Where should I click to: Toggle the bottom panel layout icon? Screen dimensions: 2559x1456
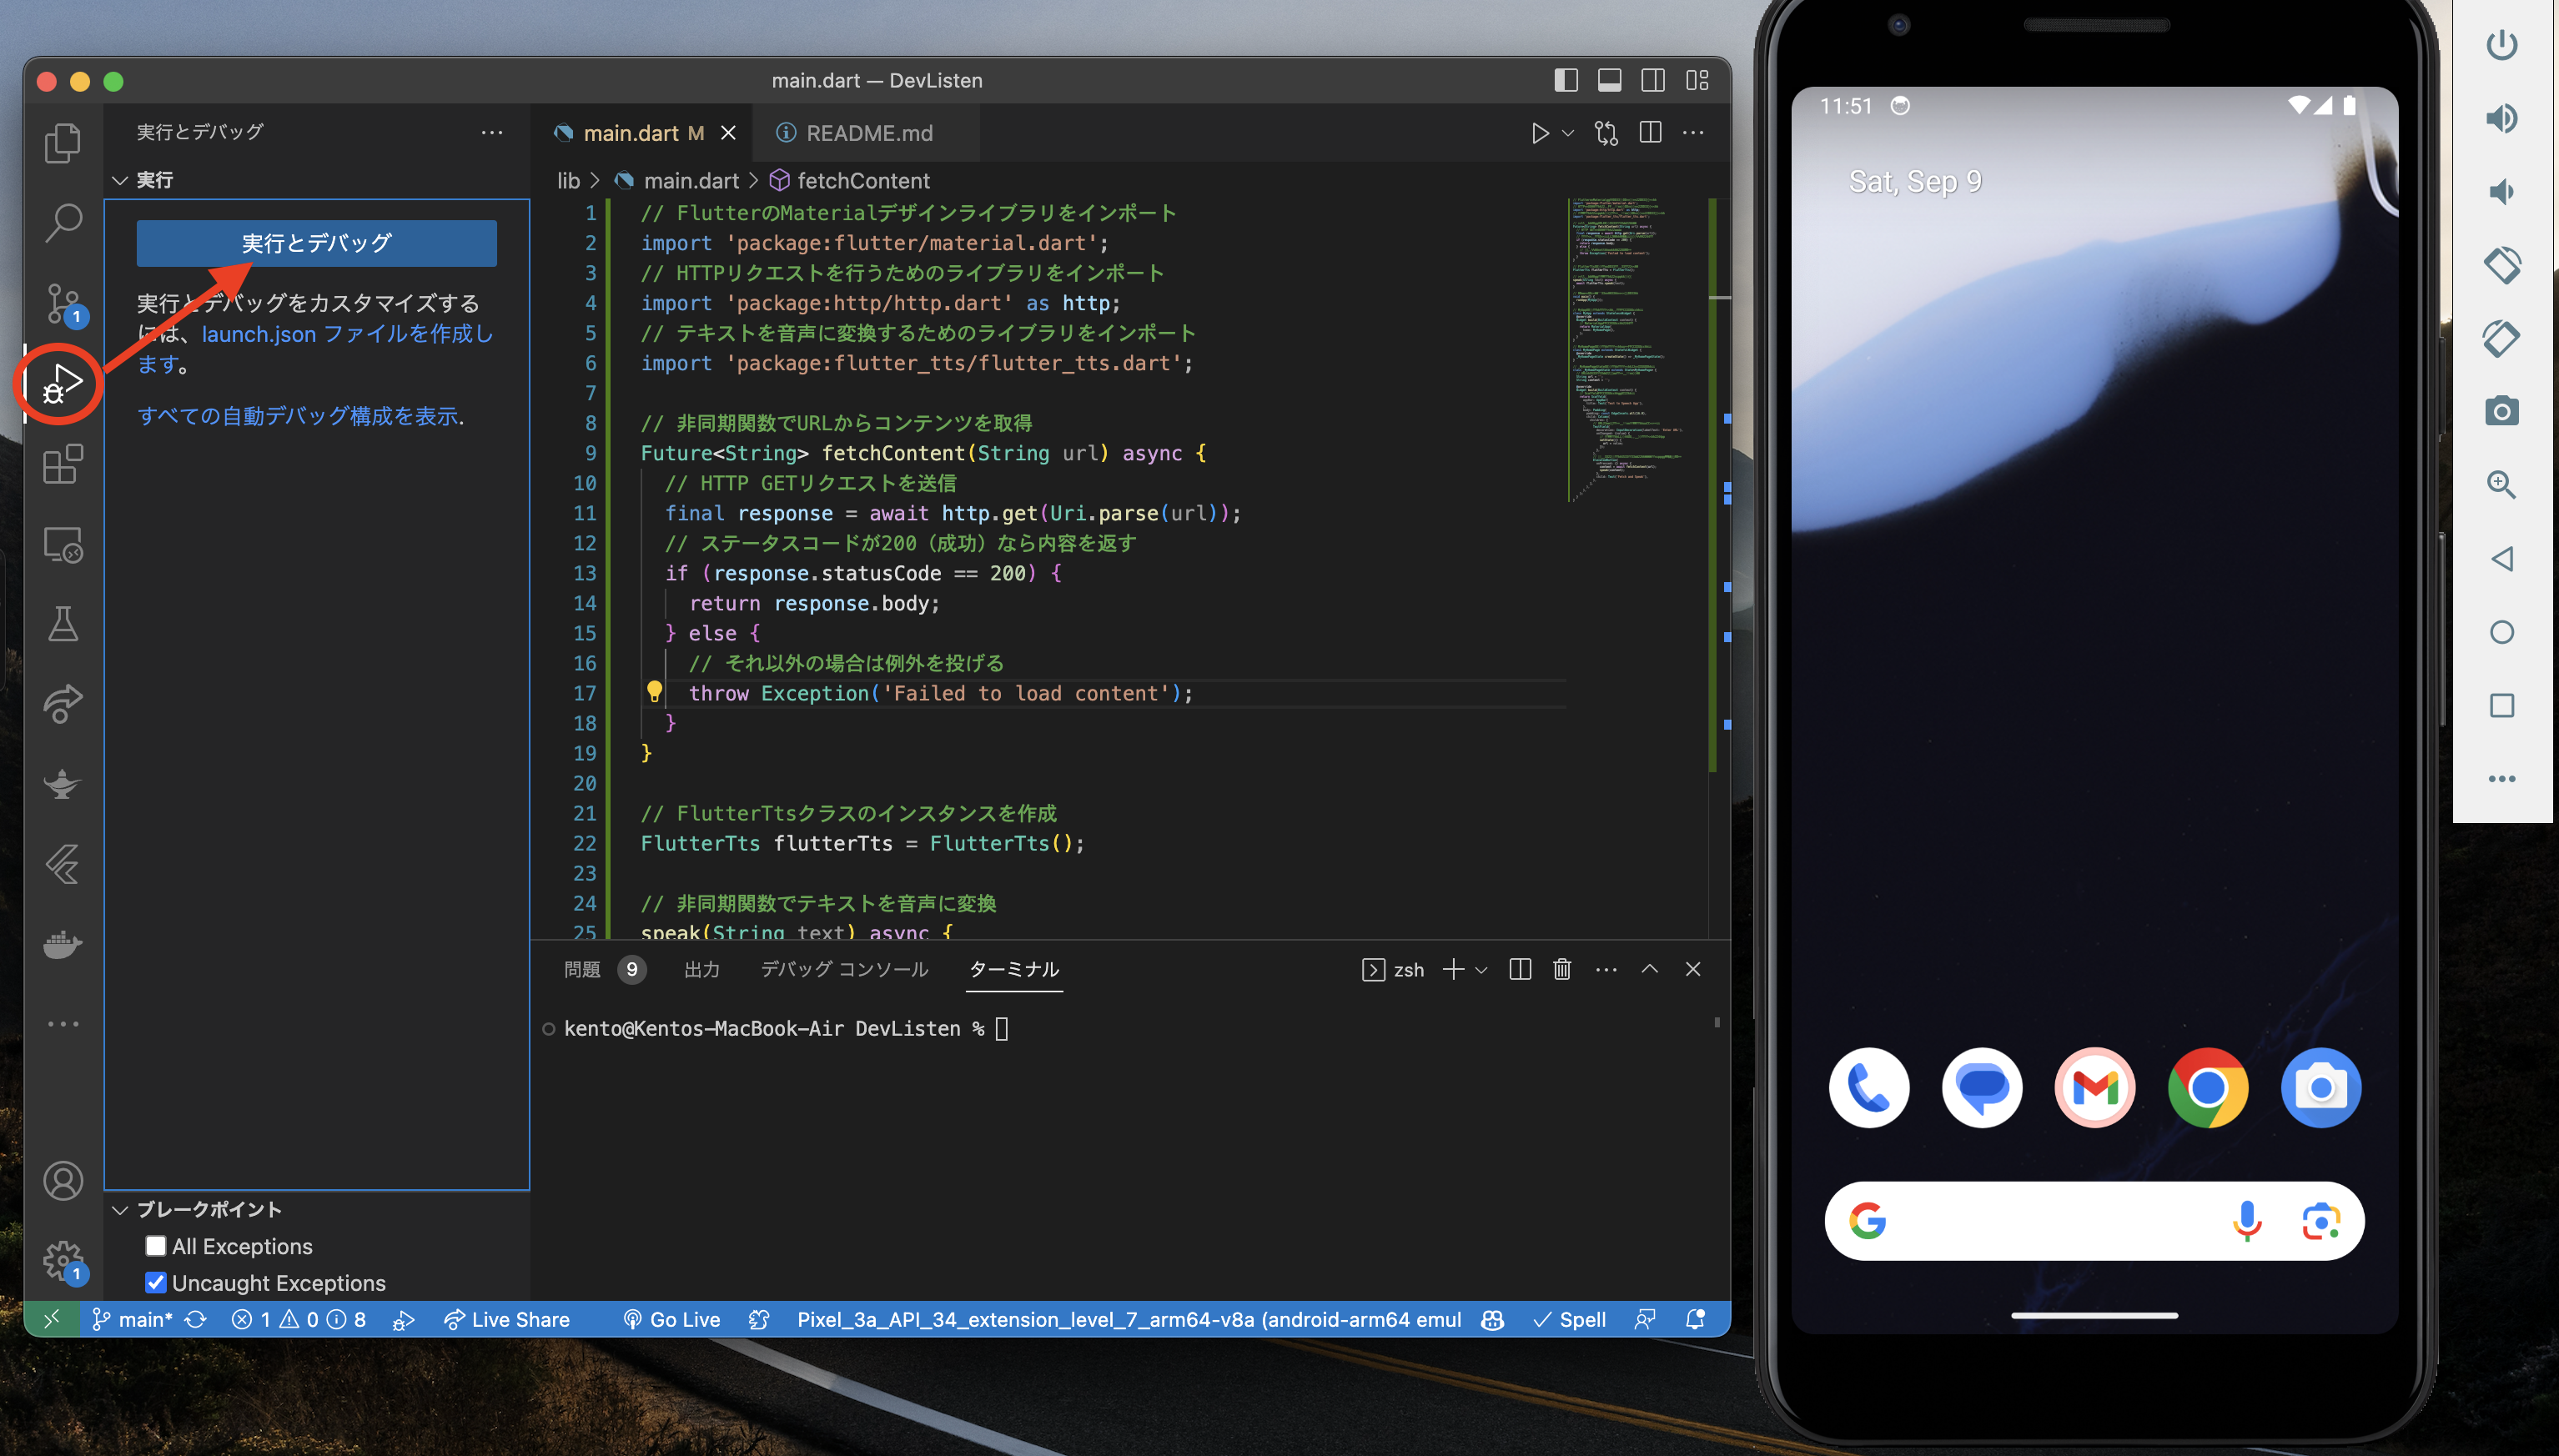pyautogui.click(x=1609, y=81)
